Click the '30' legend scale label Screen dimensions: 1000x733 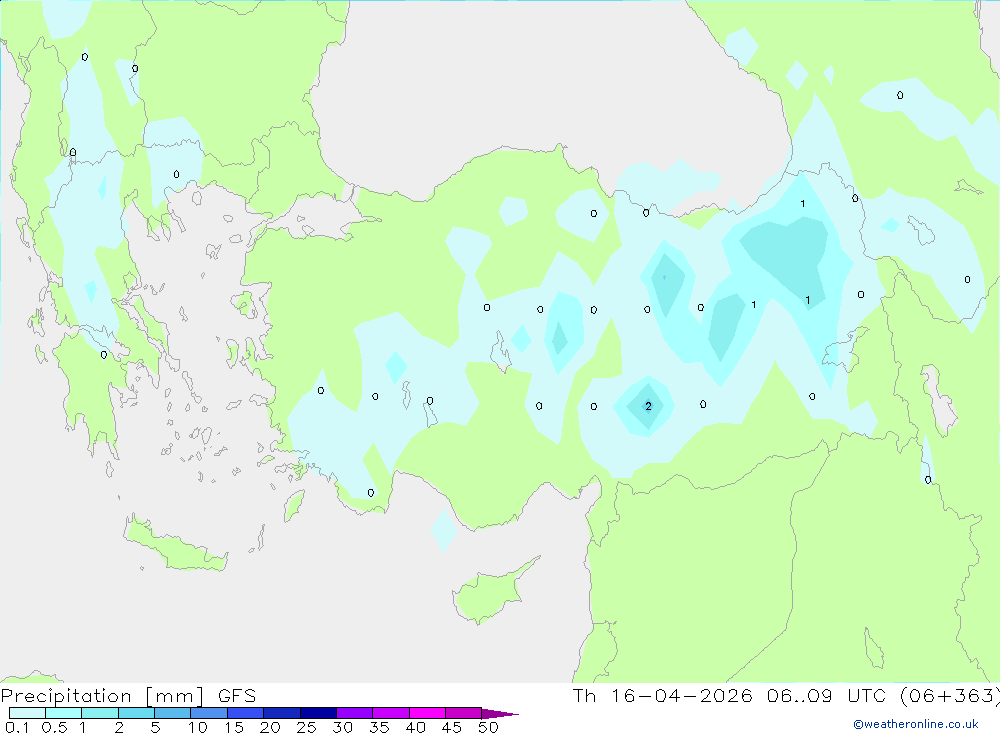pos(342,727)
